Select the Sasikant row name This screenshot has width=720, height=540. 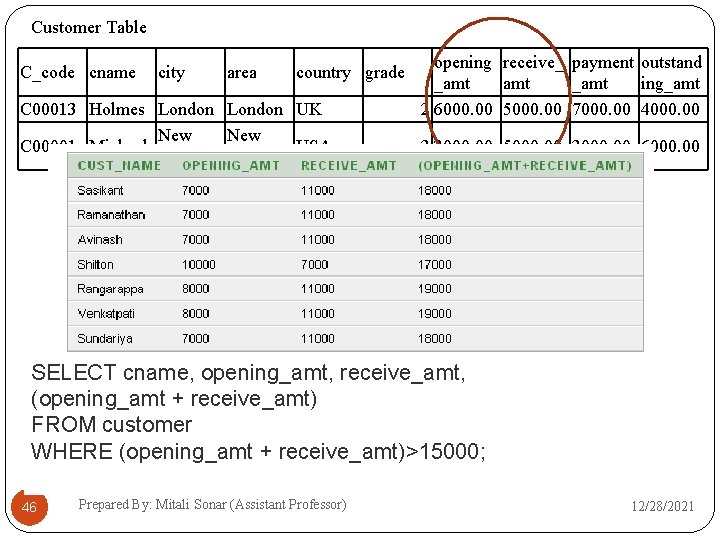pos(100,191)
